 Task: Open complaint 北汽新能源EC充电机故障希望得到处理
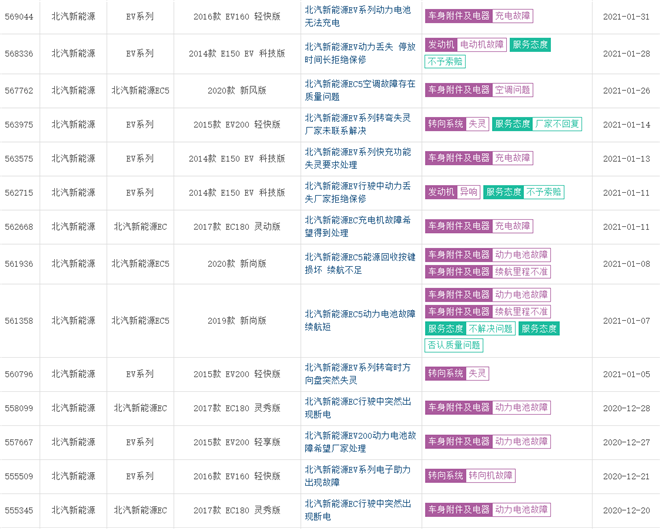pyautogui.click(x=358, y=226)
